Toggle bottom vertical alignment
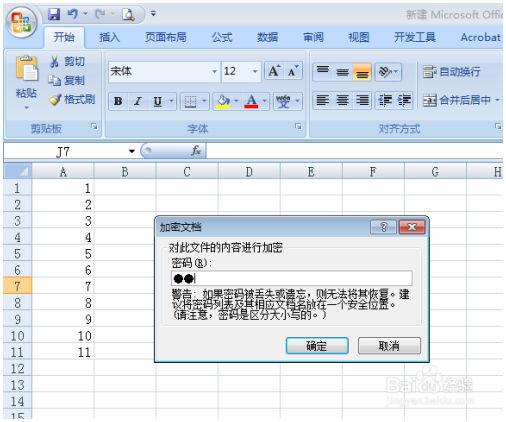The image size is (506, 422). [362, 72]
